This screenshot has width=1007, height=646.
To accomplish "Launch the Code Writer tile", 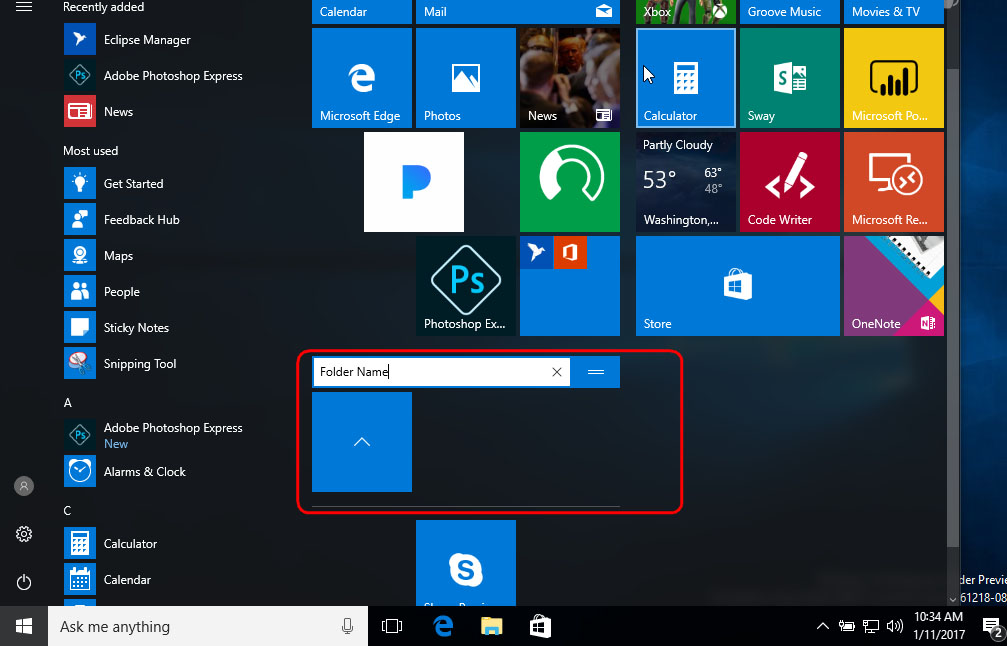I will (790, 182).
